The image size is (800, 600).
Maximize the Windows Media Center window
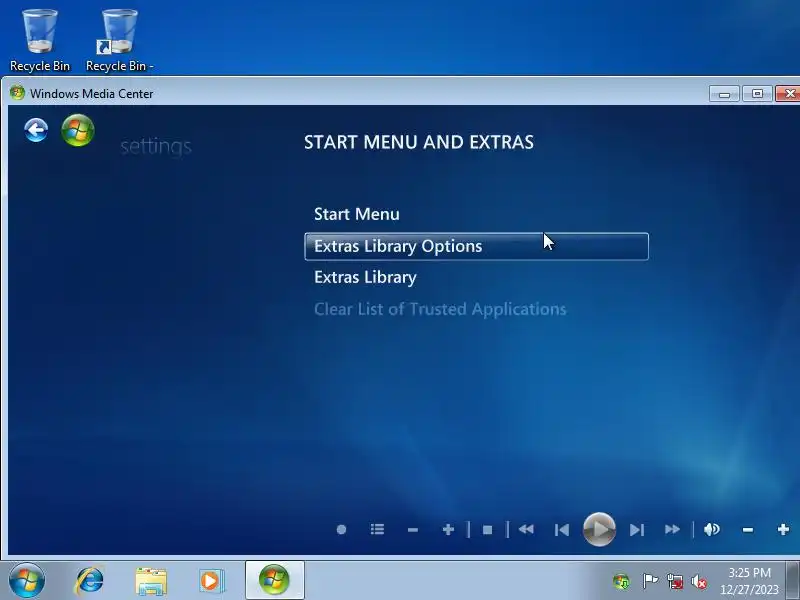click(x=757, y=94)
